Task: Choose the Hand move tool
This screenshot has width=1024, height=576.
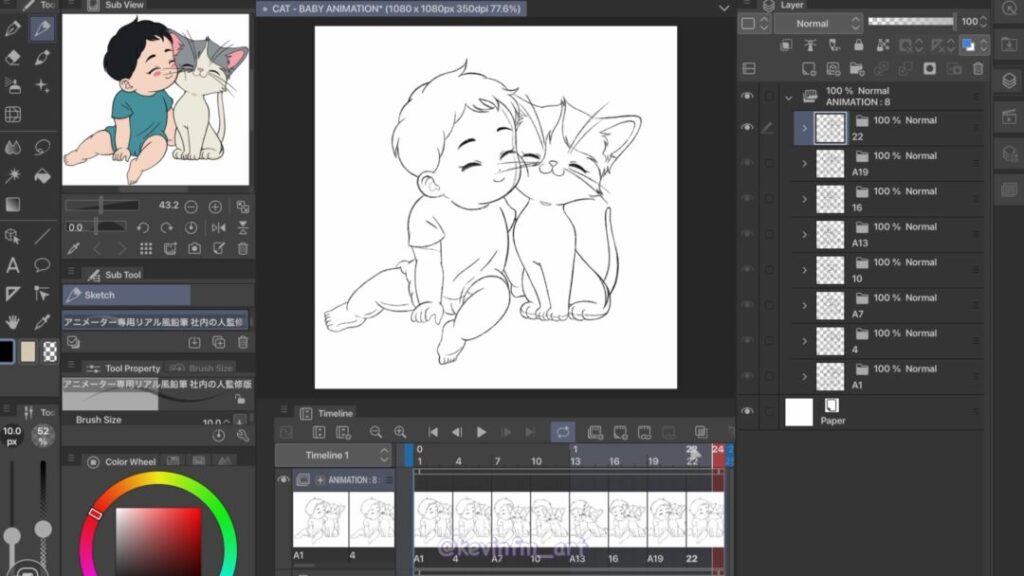Action: (x=13, y=322)
